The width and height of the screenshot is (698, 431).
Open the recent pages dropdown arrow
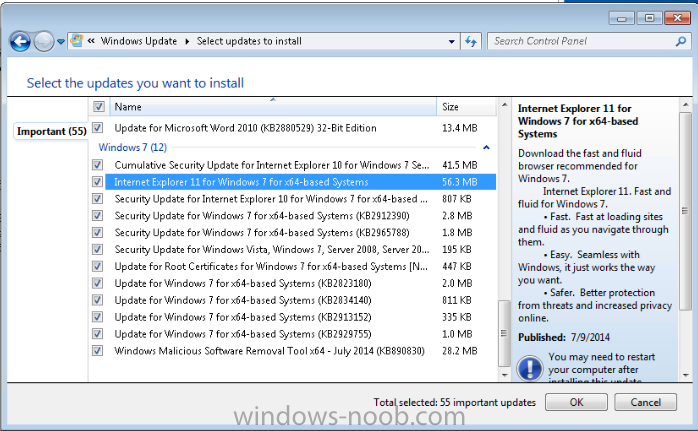61,42
